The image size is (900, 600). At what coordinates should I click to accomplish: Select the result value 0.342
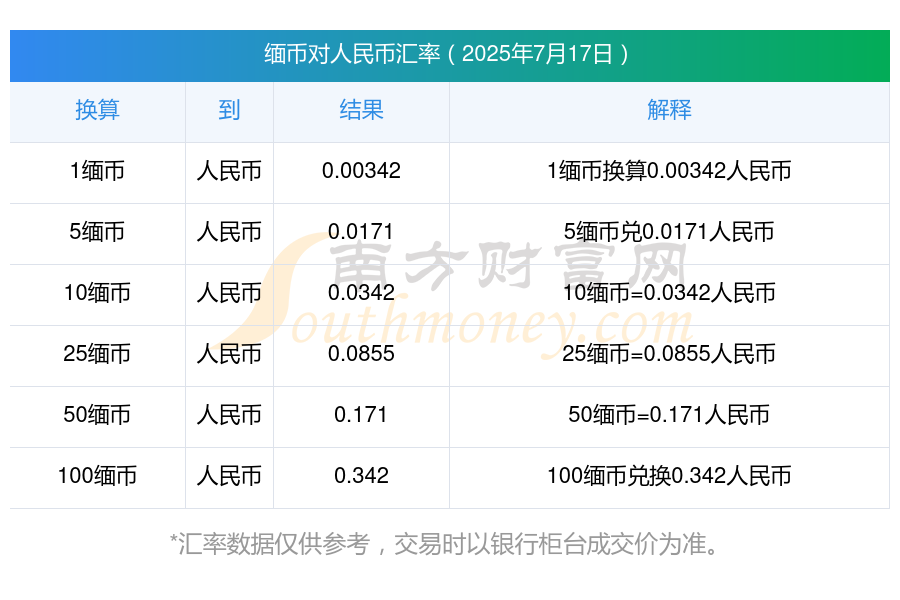361,475
